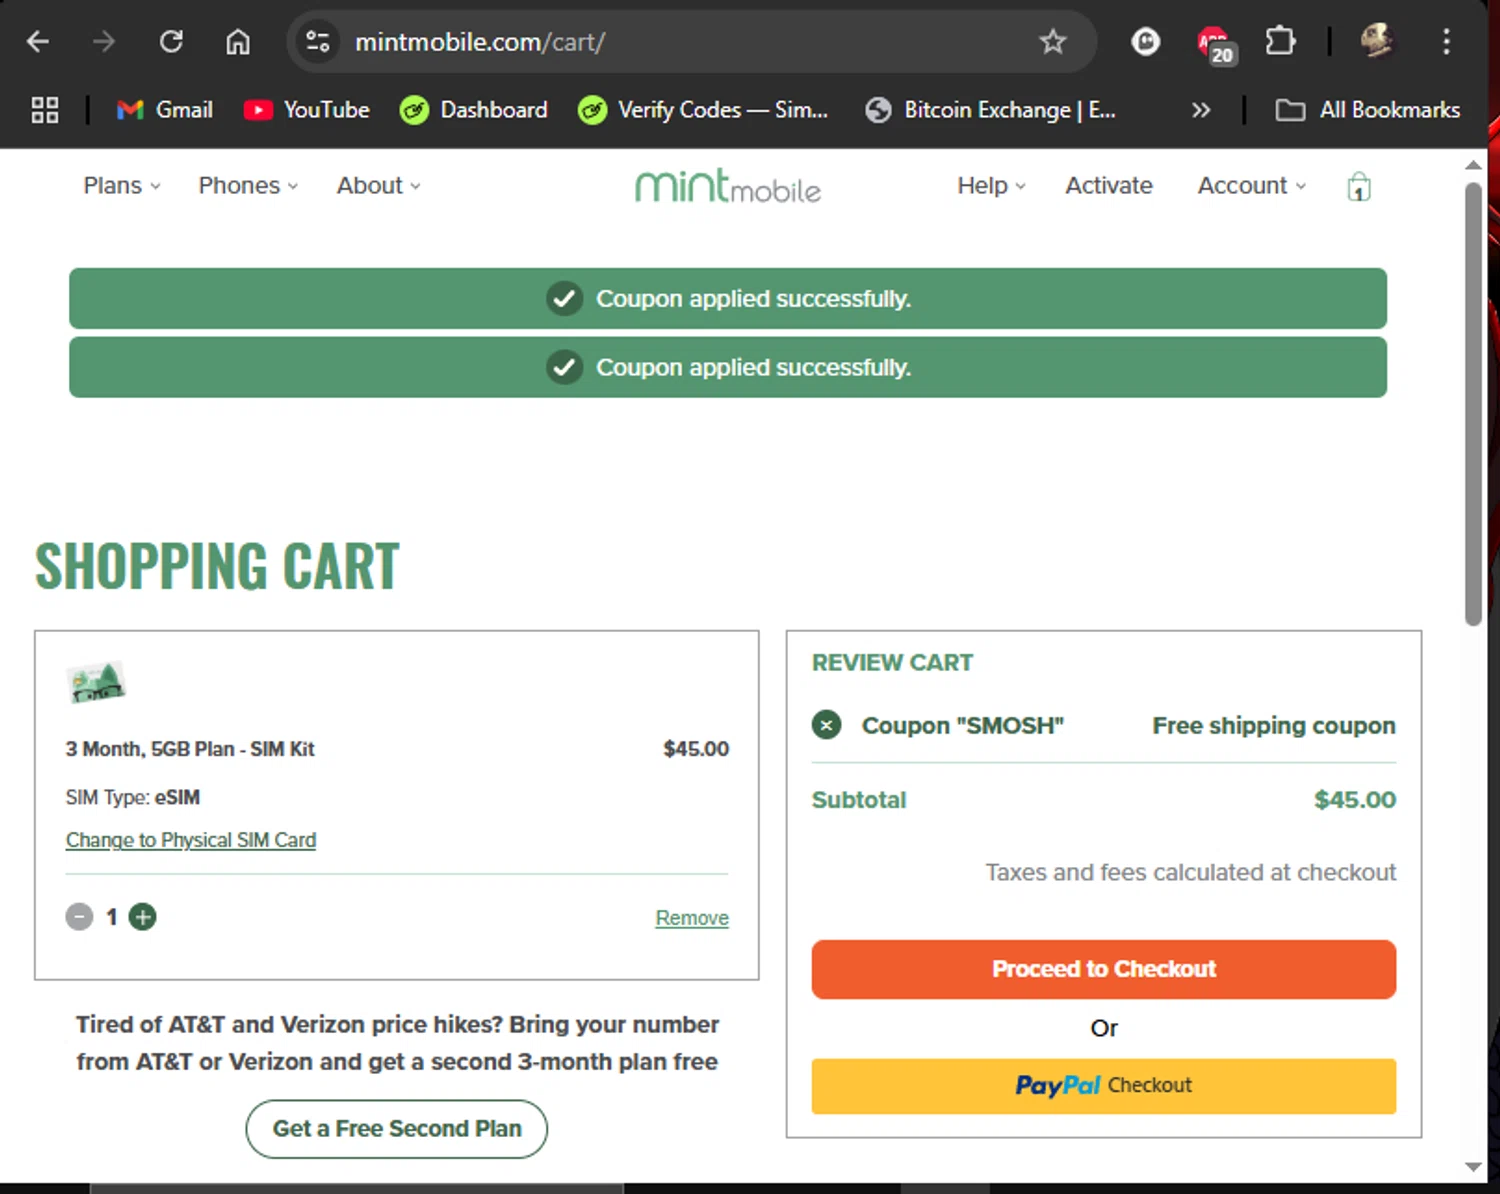Viewport: 1500px width, 1194px height.
Task: Click the page vertical scrollbar thumb
Action: (1473, 404)
